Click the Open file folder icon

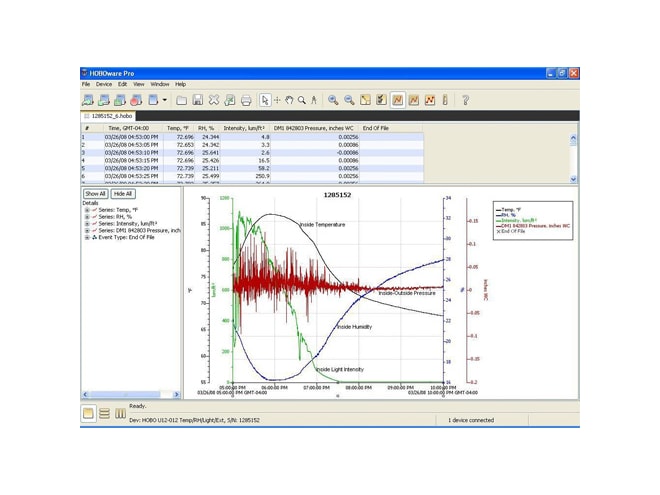click(x=181, y=100)
